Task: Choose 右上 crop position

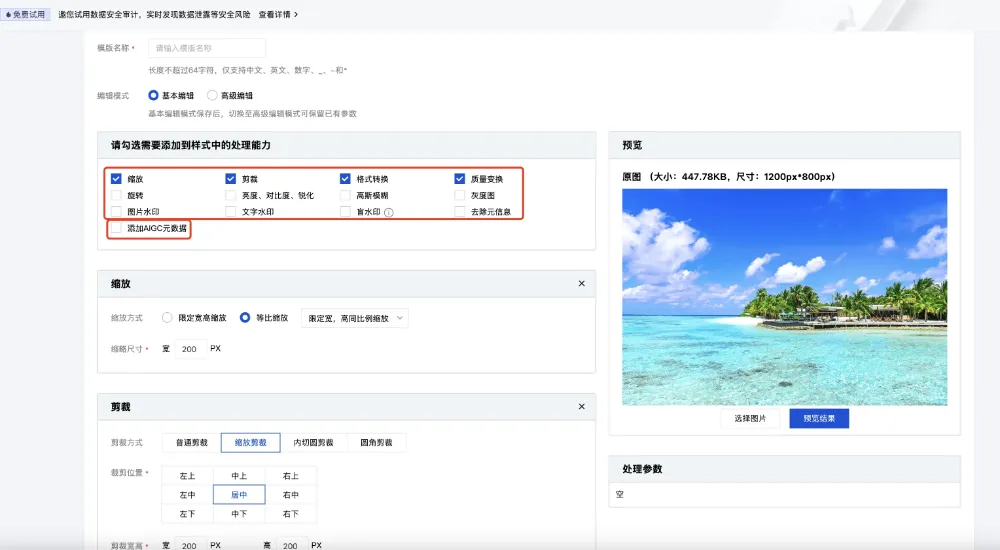Action: click(x=290, y=476)
